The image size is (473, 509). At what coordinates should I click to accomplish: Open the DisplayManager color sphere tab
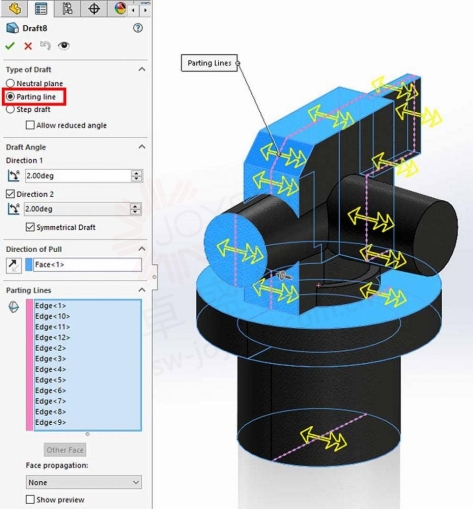tap(120, 8)
